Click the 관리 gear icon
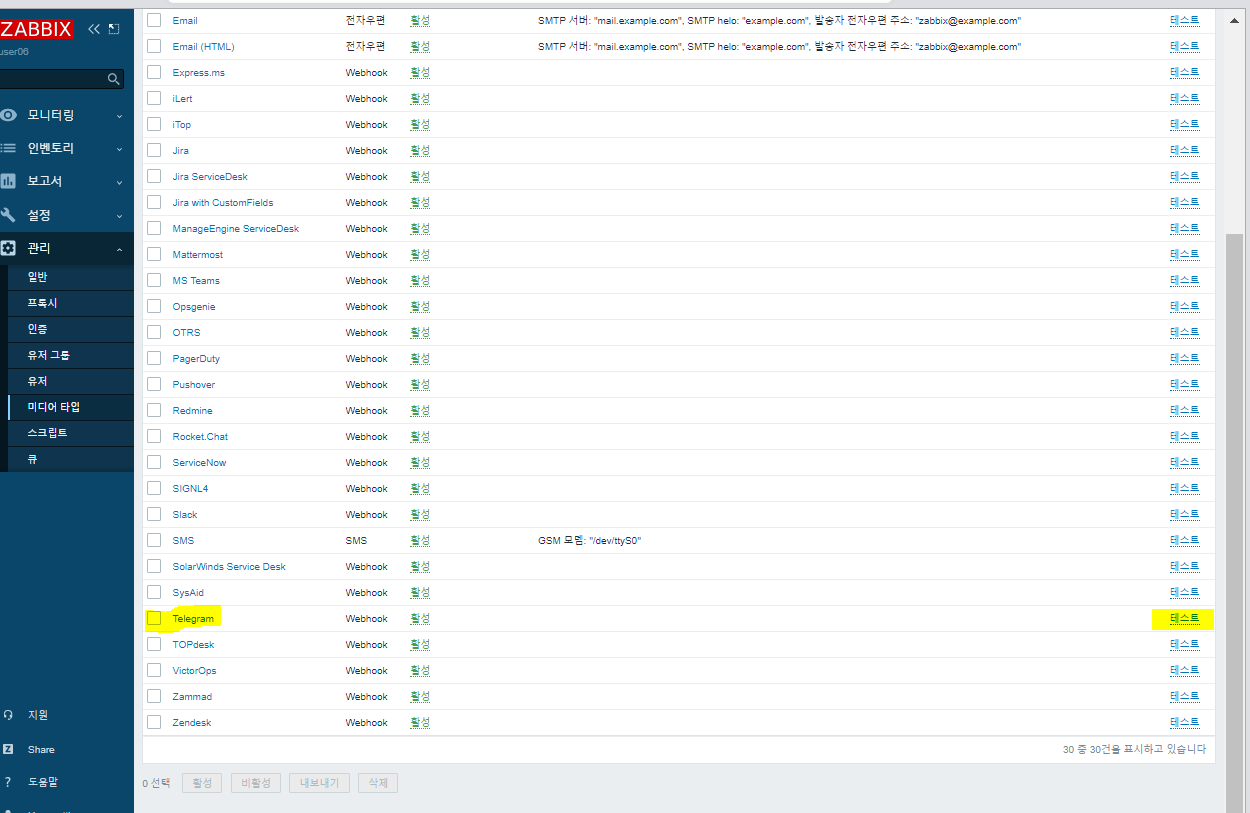 (8, 248)
